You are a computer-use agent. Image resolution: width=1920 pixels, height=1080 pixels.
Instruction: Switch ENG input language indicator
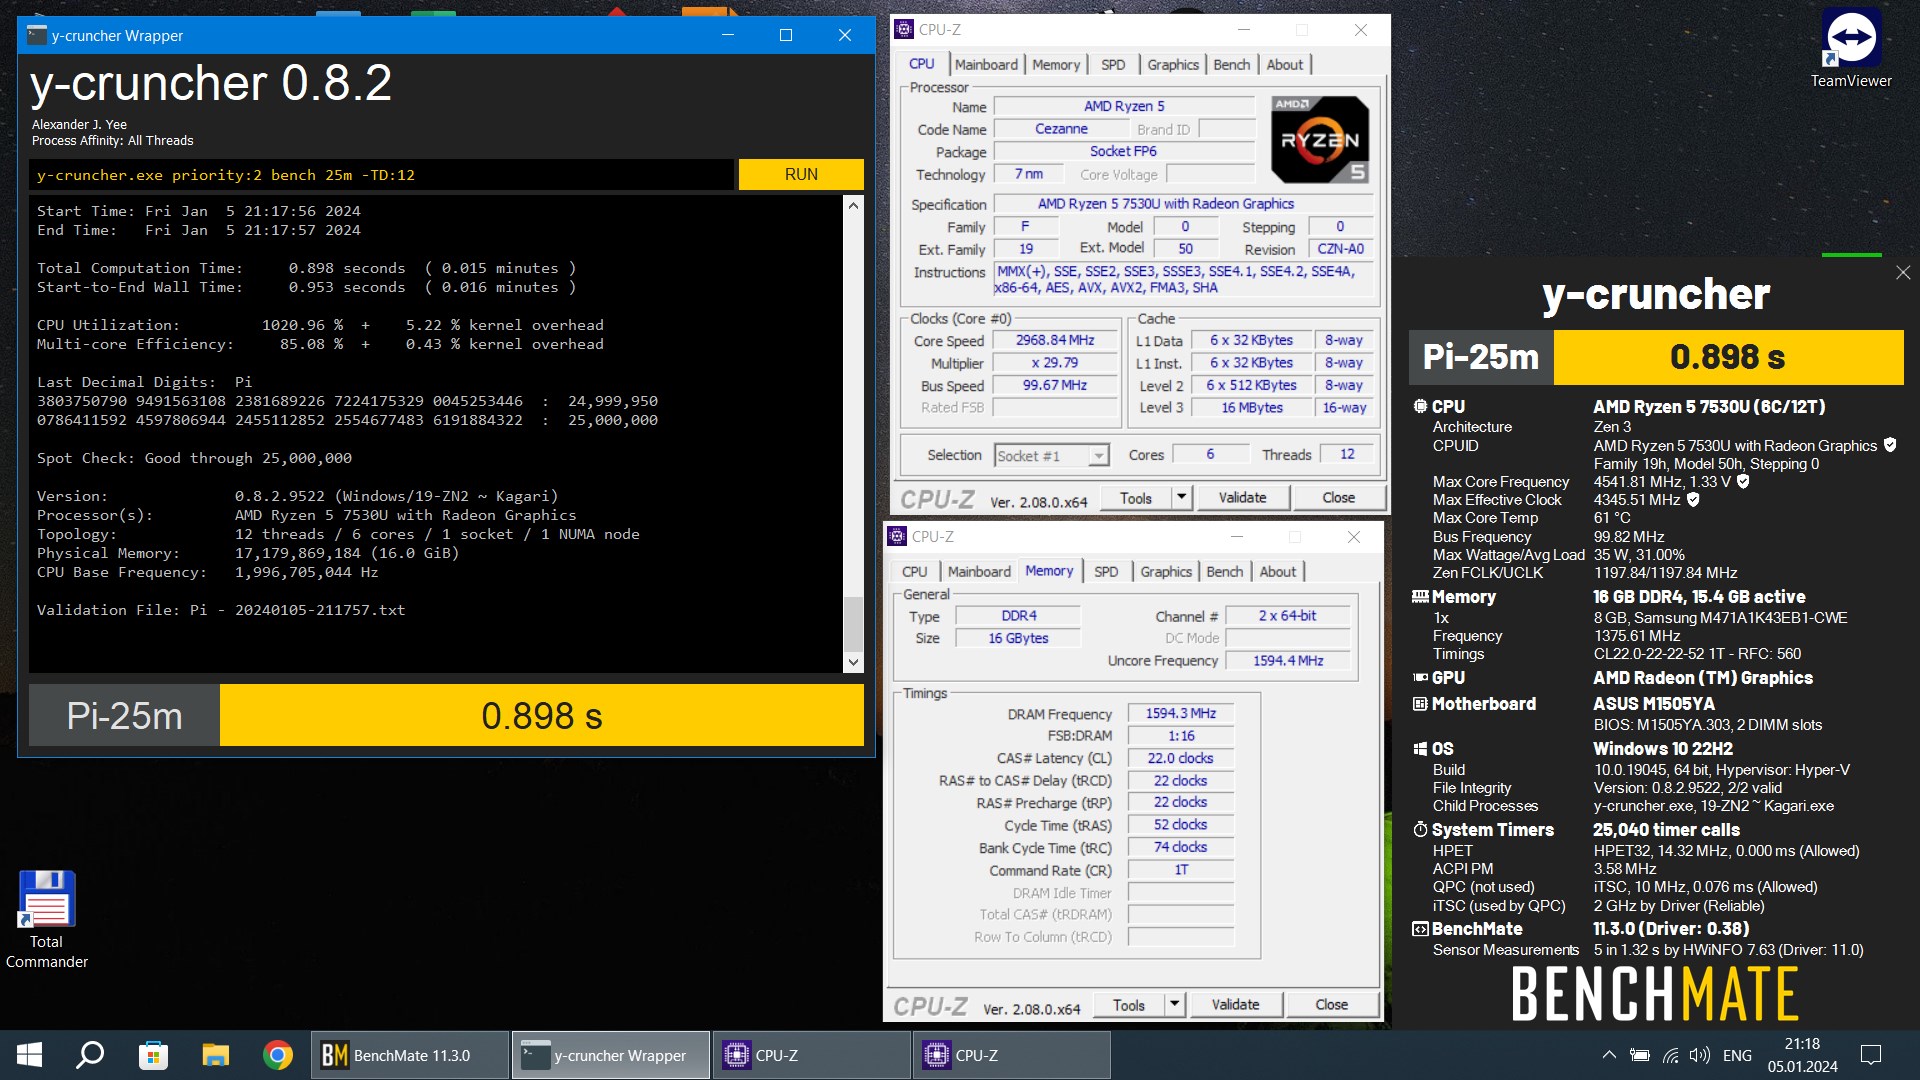tap(1737, 1055)
